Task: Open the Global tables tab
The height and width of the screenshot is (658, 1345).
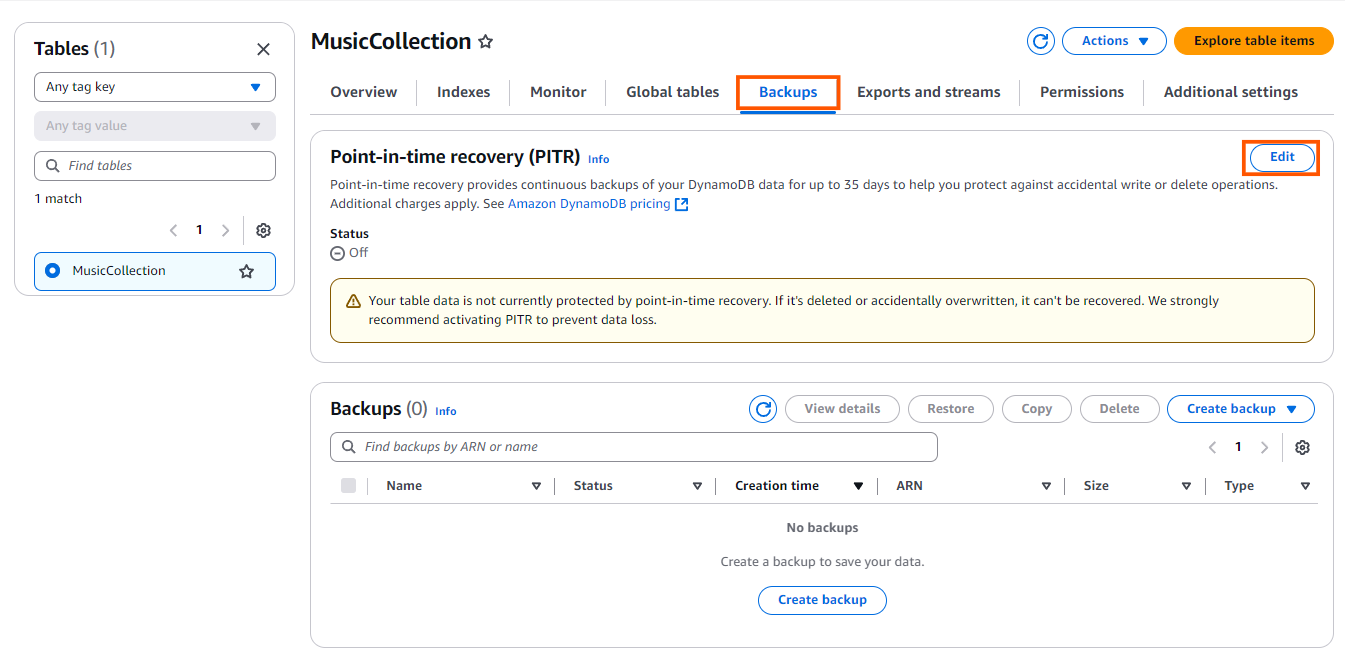Action: (673, 92)
